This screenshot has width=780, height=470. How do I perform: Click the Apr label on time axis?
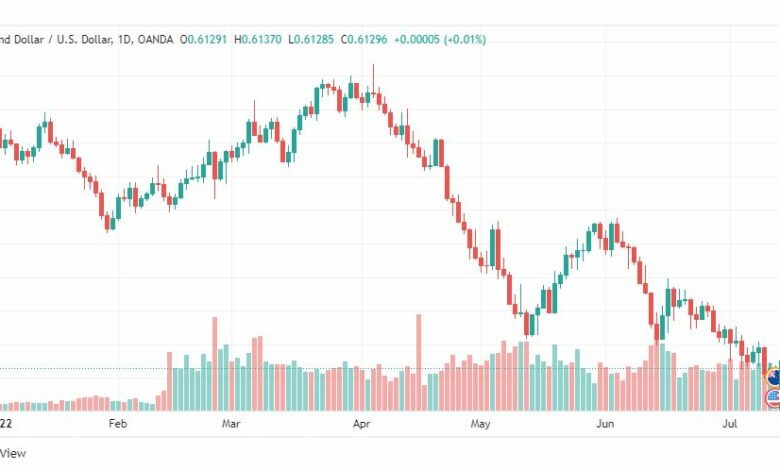tap(362, 424)
